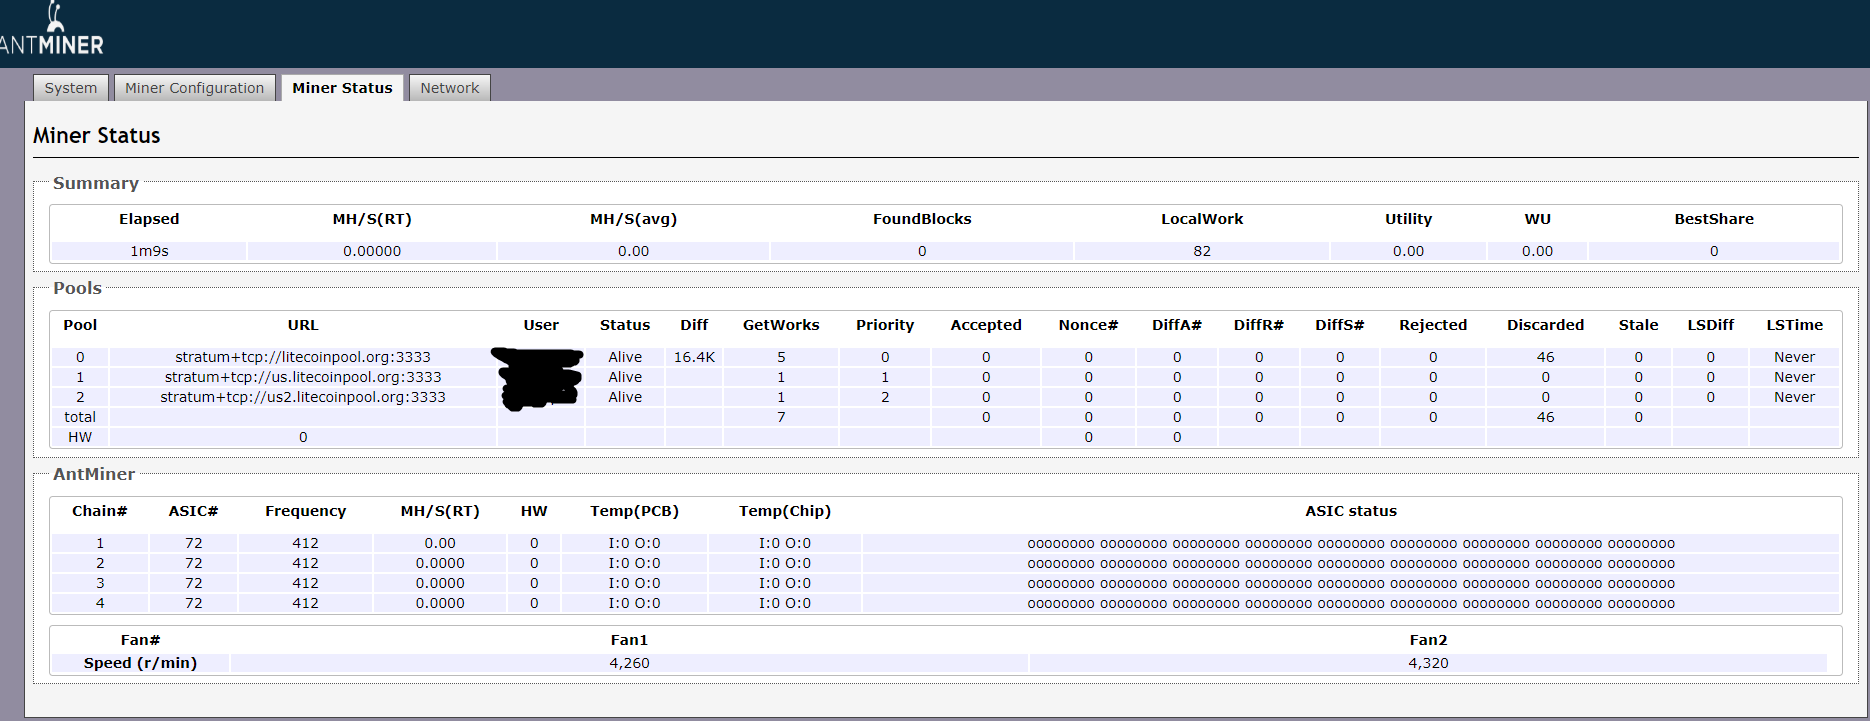Click the total Discarded value 46
The height and width of the screenshot is (721, 1870).
[x=1546, y=417]
